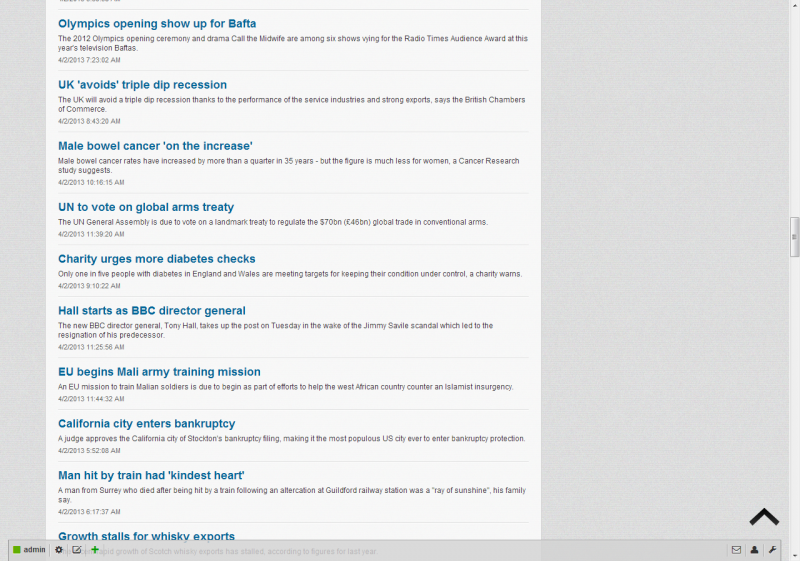Click the summary about UN General Assembly

(x=273, y=222)
